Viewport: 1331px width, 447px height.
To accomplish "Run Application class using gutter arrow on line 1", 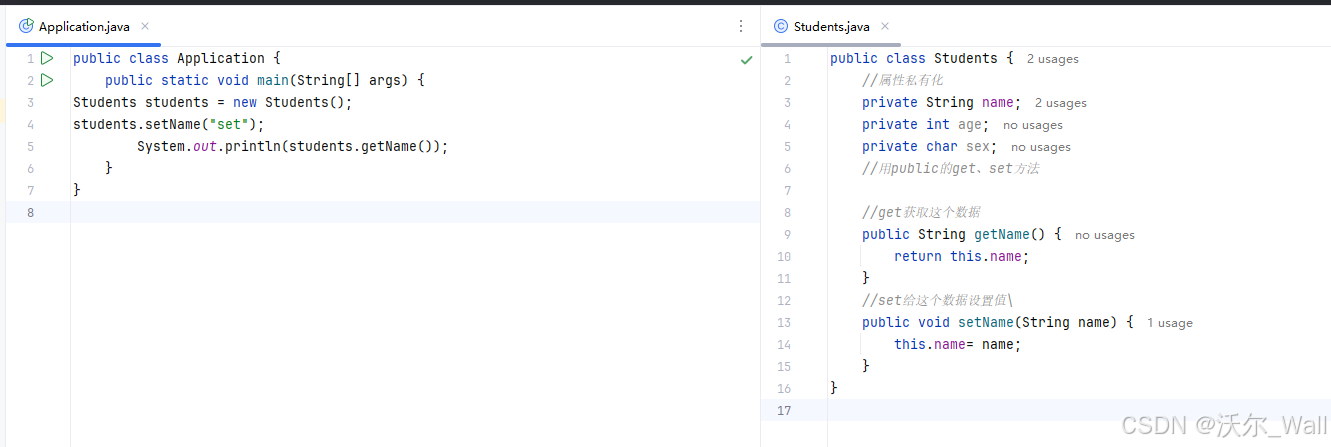I will [47, 58].
